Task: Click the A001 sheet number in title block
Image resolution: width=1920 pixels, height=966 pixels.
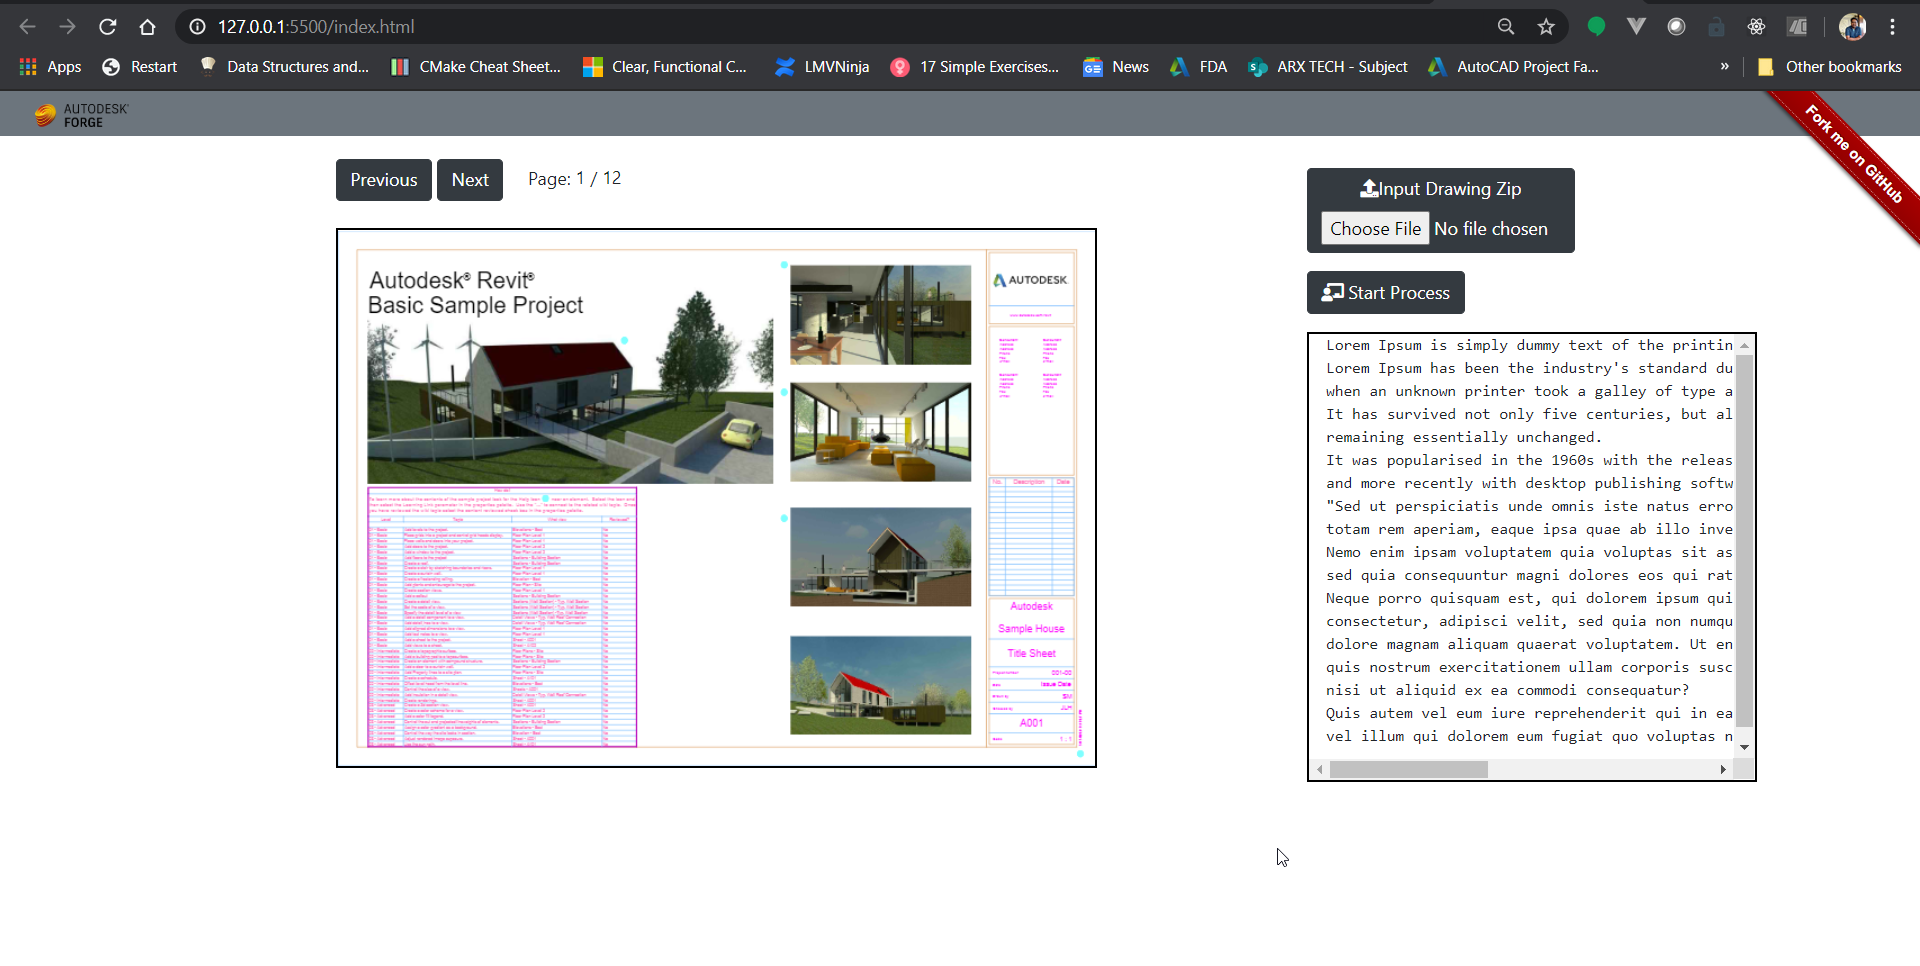Action: pos(1031,723)
